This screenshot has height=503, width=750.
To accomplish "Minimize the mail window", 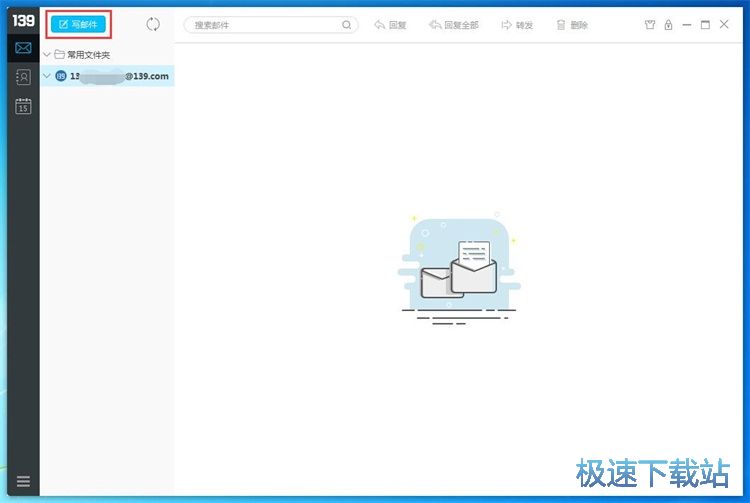I will pos(687,25).
